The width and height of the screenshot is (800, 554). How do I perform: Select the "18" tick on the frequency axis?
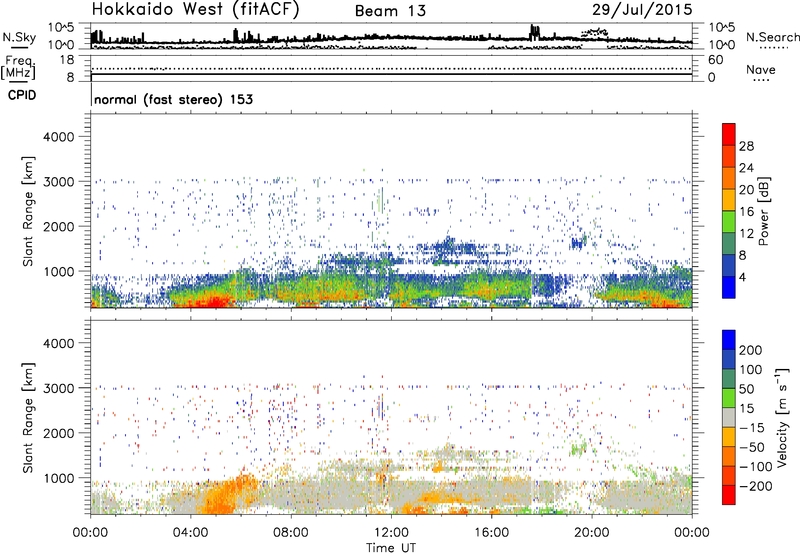point(66,60)
